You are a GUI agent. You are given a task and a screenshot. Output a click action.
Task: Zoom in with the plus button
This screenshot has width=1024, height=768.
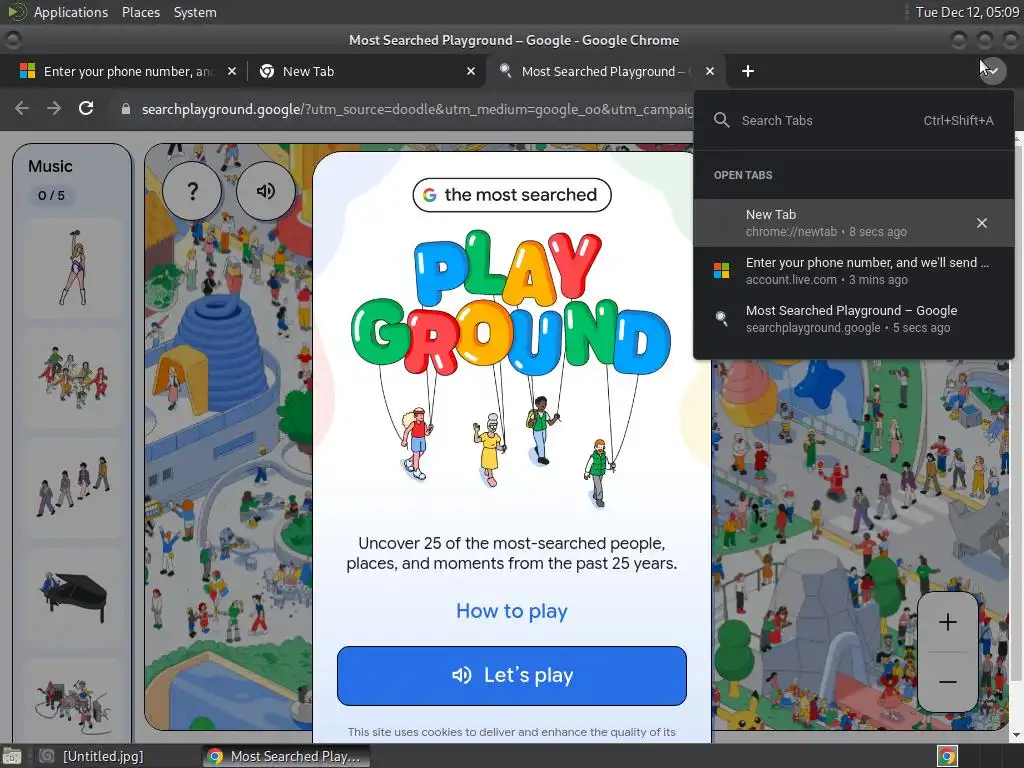(x=948, y=622)
